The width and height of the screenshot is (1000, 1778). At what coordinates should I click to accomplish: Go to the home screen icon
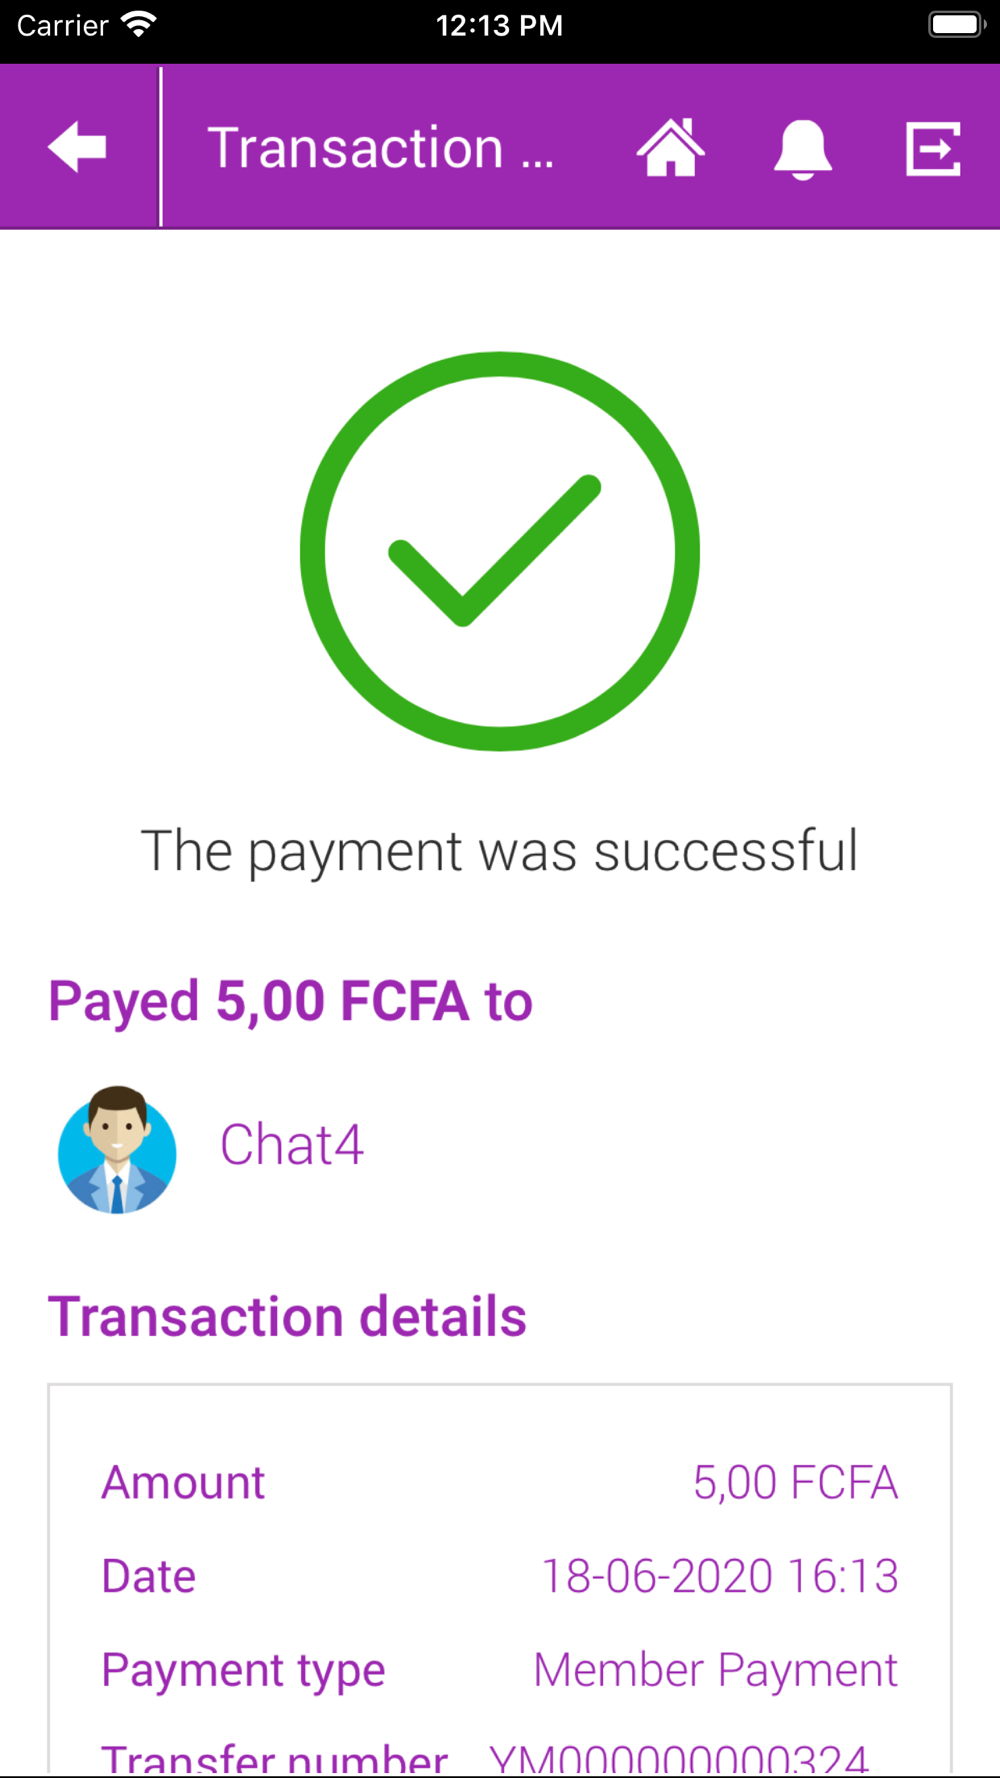click(670, 147)
